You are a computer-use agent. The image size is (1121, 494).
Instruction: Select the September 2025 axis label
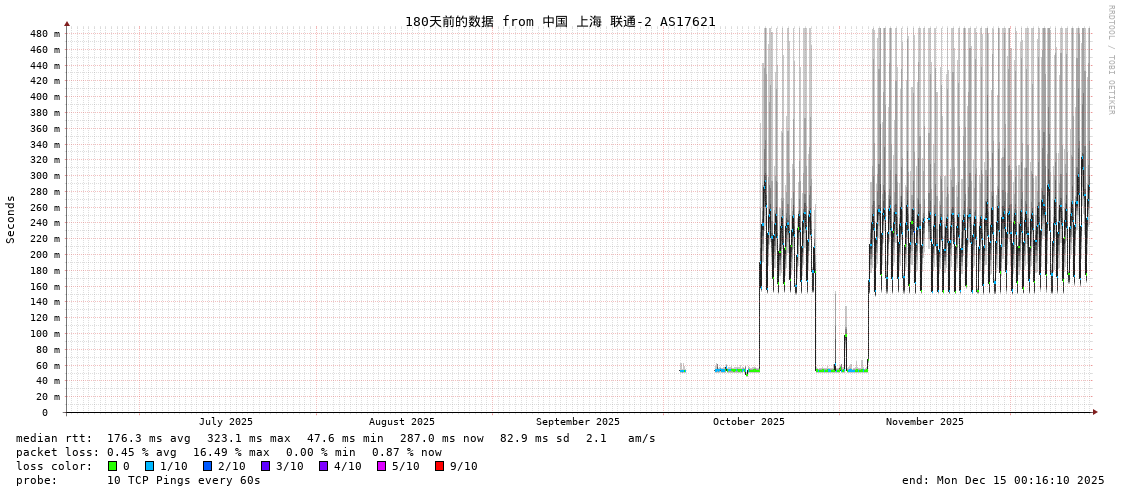[x=578, y=422]
